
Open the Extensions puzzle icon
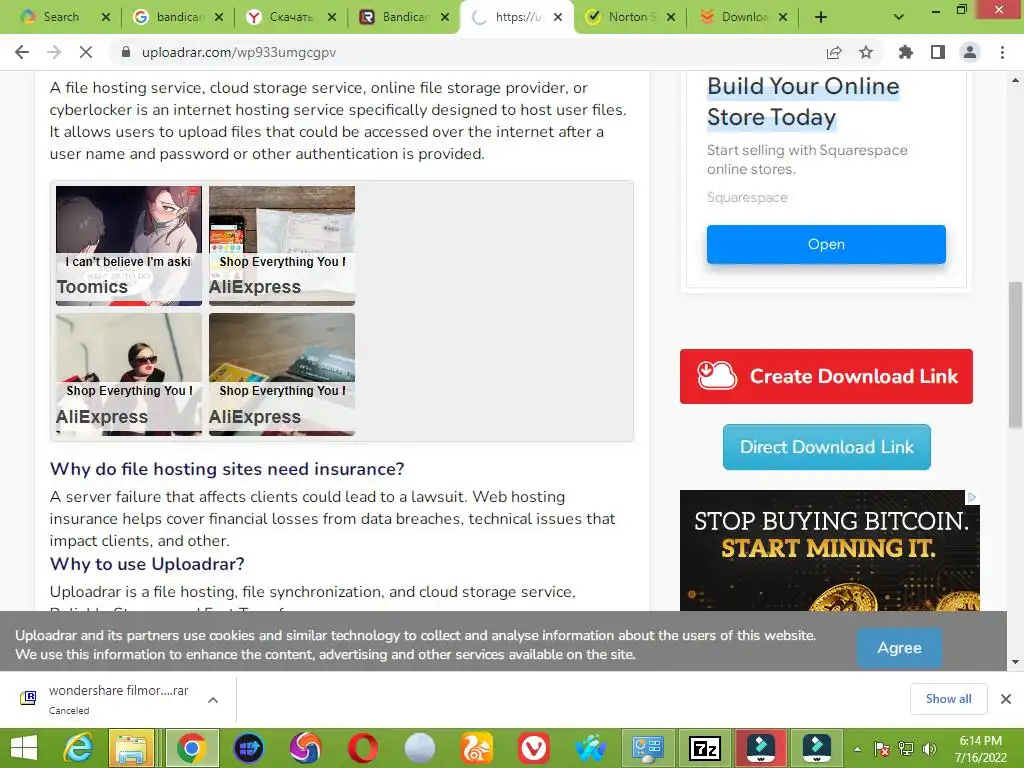[x=906, y=52]
